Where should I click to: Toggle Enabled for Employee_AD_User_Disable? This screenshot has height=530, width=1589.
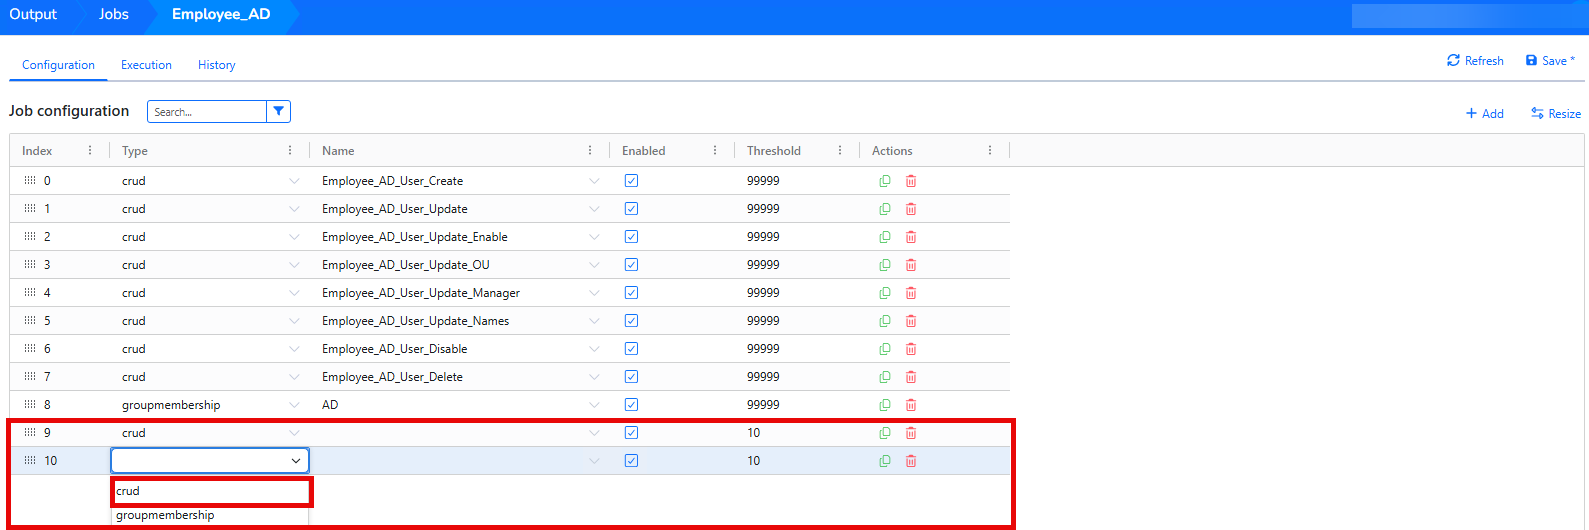tap(631, 349)
